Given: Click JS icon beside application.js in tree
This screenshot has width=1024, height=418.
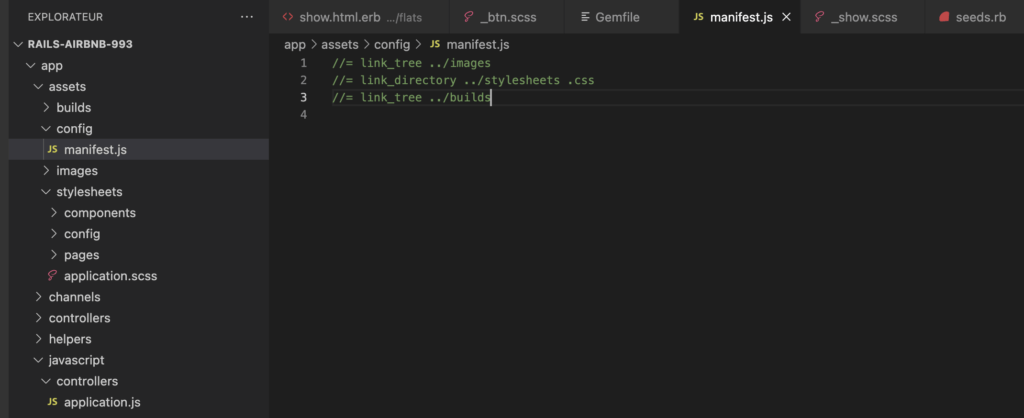Looking at the screenshot, I should coord(53,402).
